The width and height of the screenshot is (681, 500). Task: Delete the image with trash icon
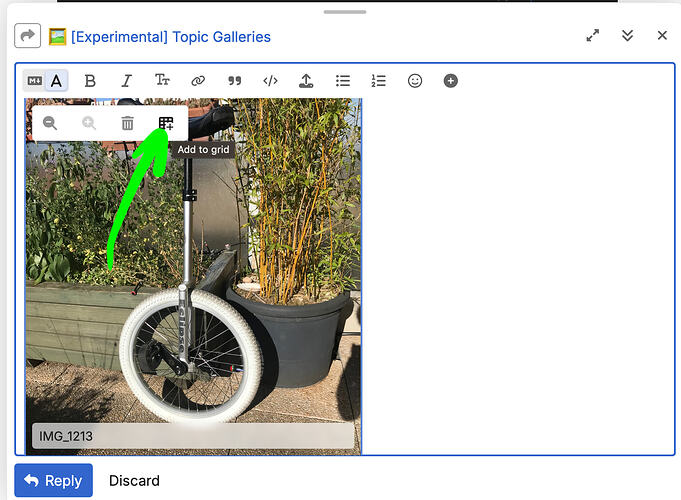click(x=127, y=123)
